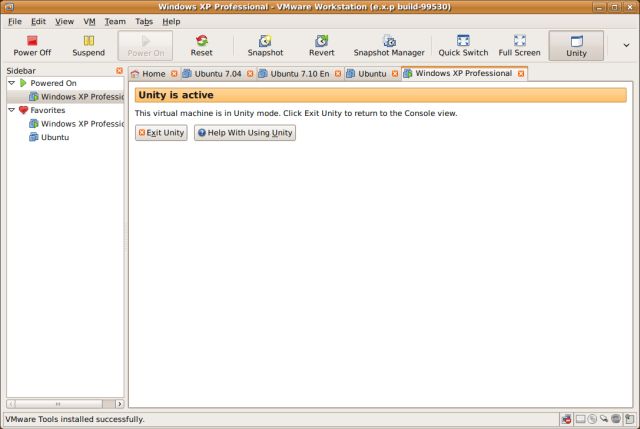Switch to the Home tab

tap(153, 74)
